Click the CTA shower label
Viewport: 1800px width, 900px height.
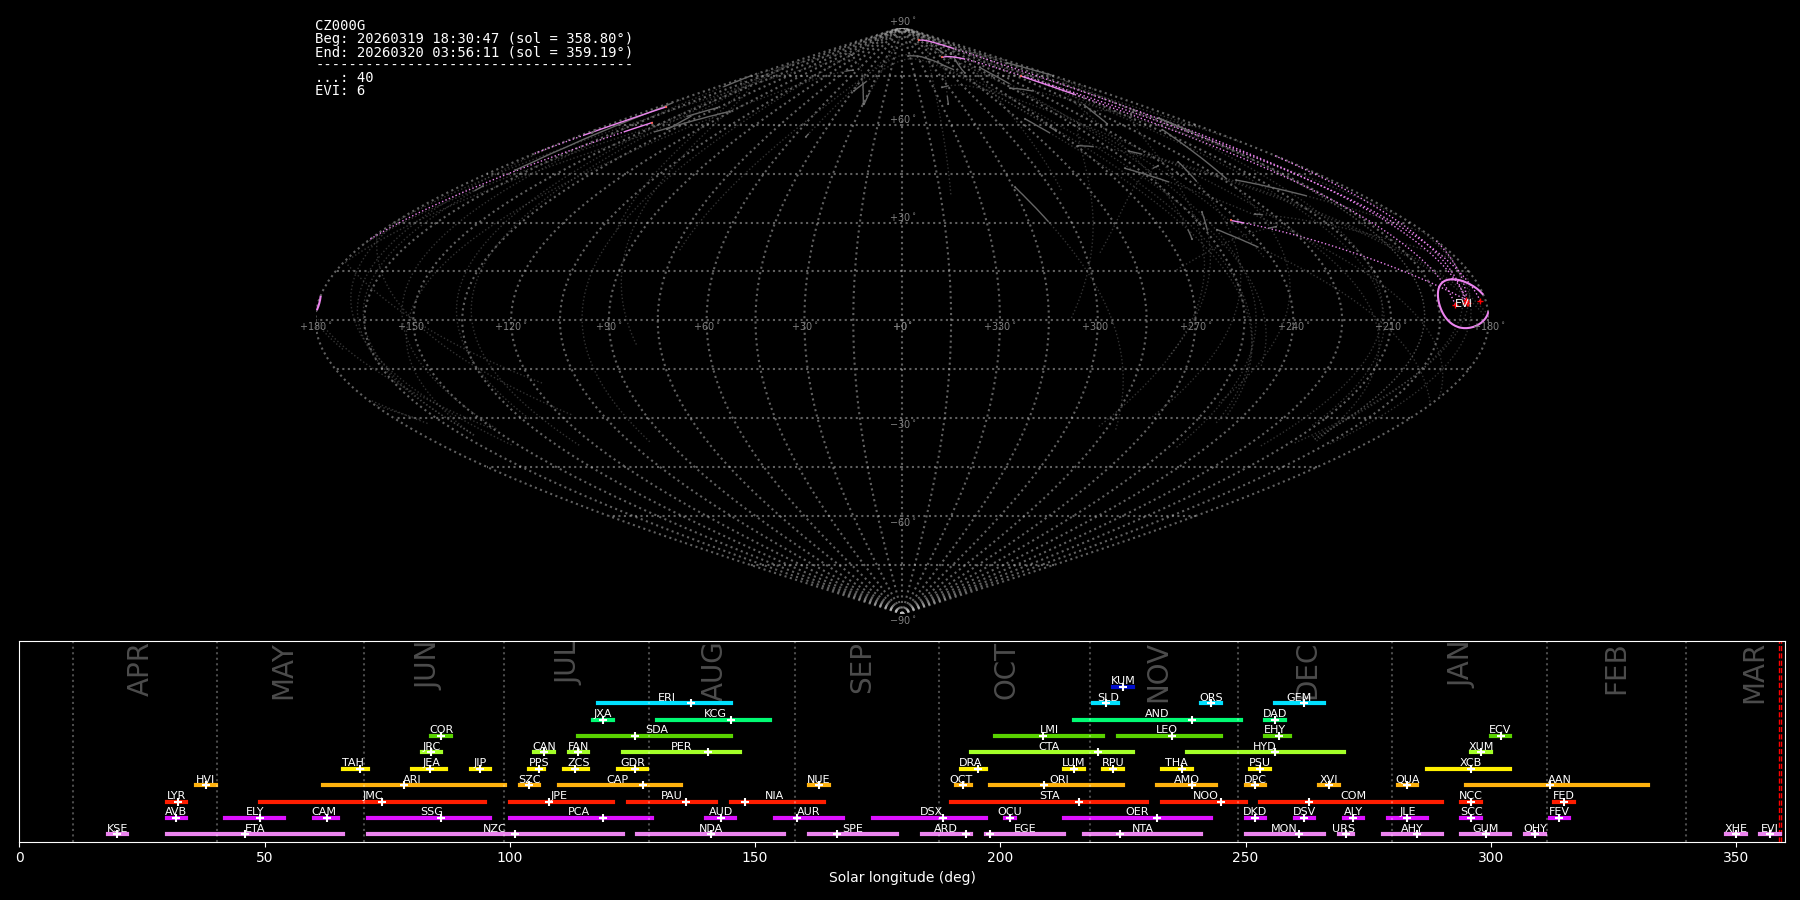[1049, 747]
